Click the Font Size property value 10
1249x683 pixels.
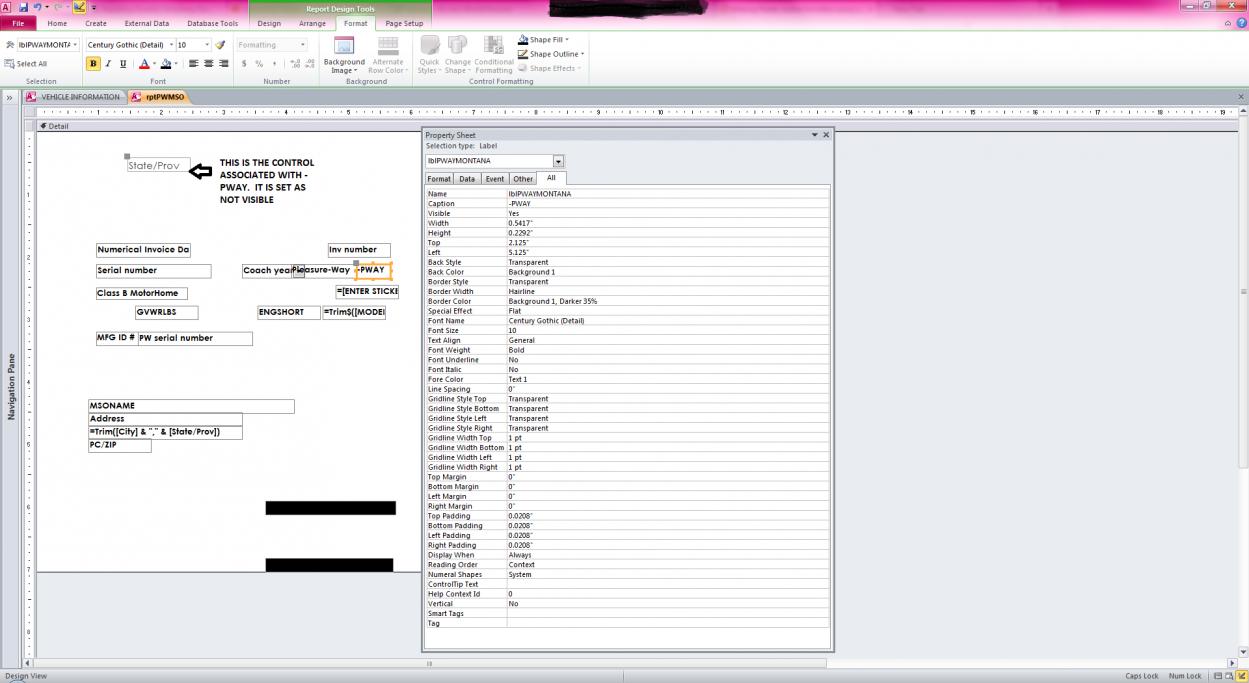point(668,330)
